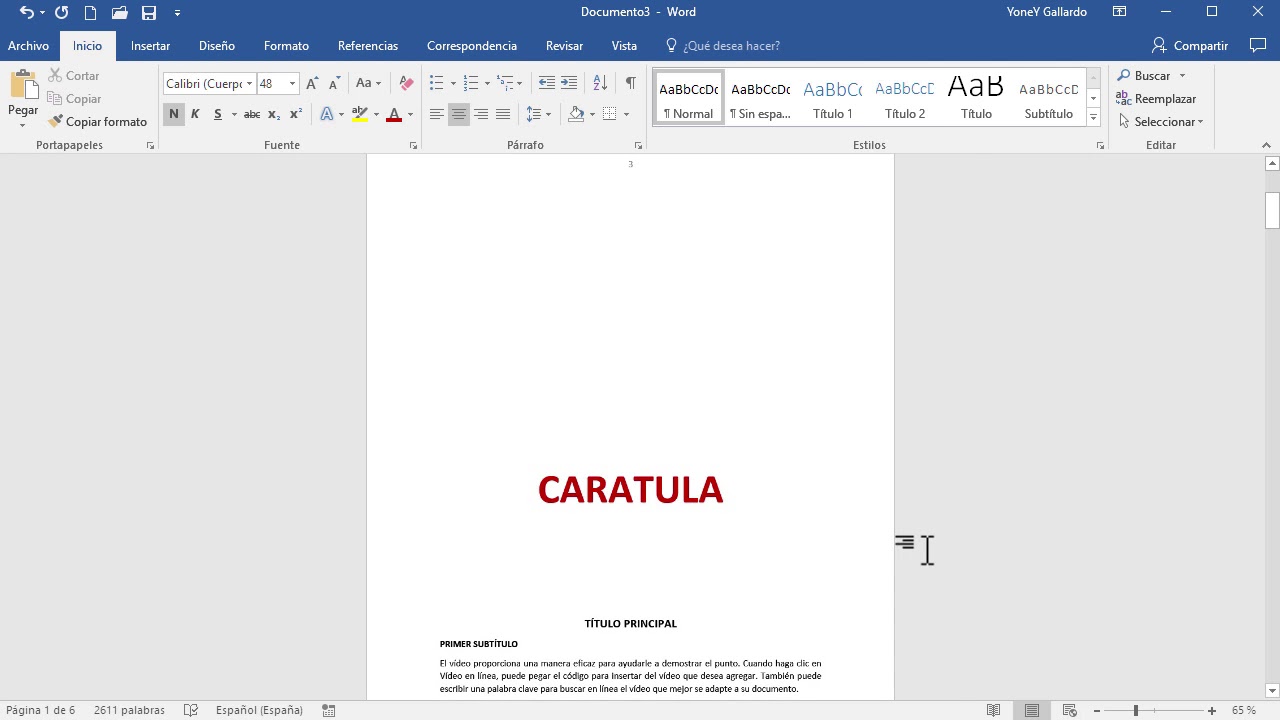
Task: Switch to the Vista tab
Action: pos(624,45)
